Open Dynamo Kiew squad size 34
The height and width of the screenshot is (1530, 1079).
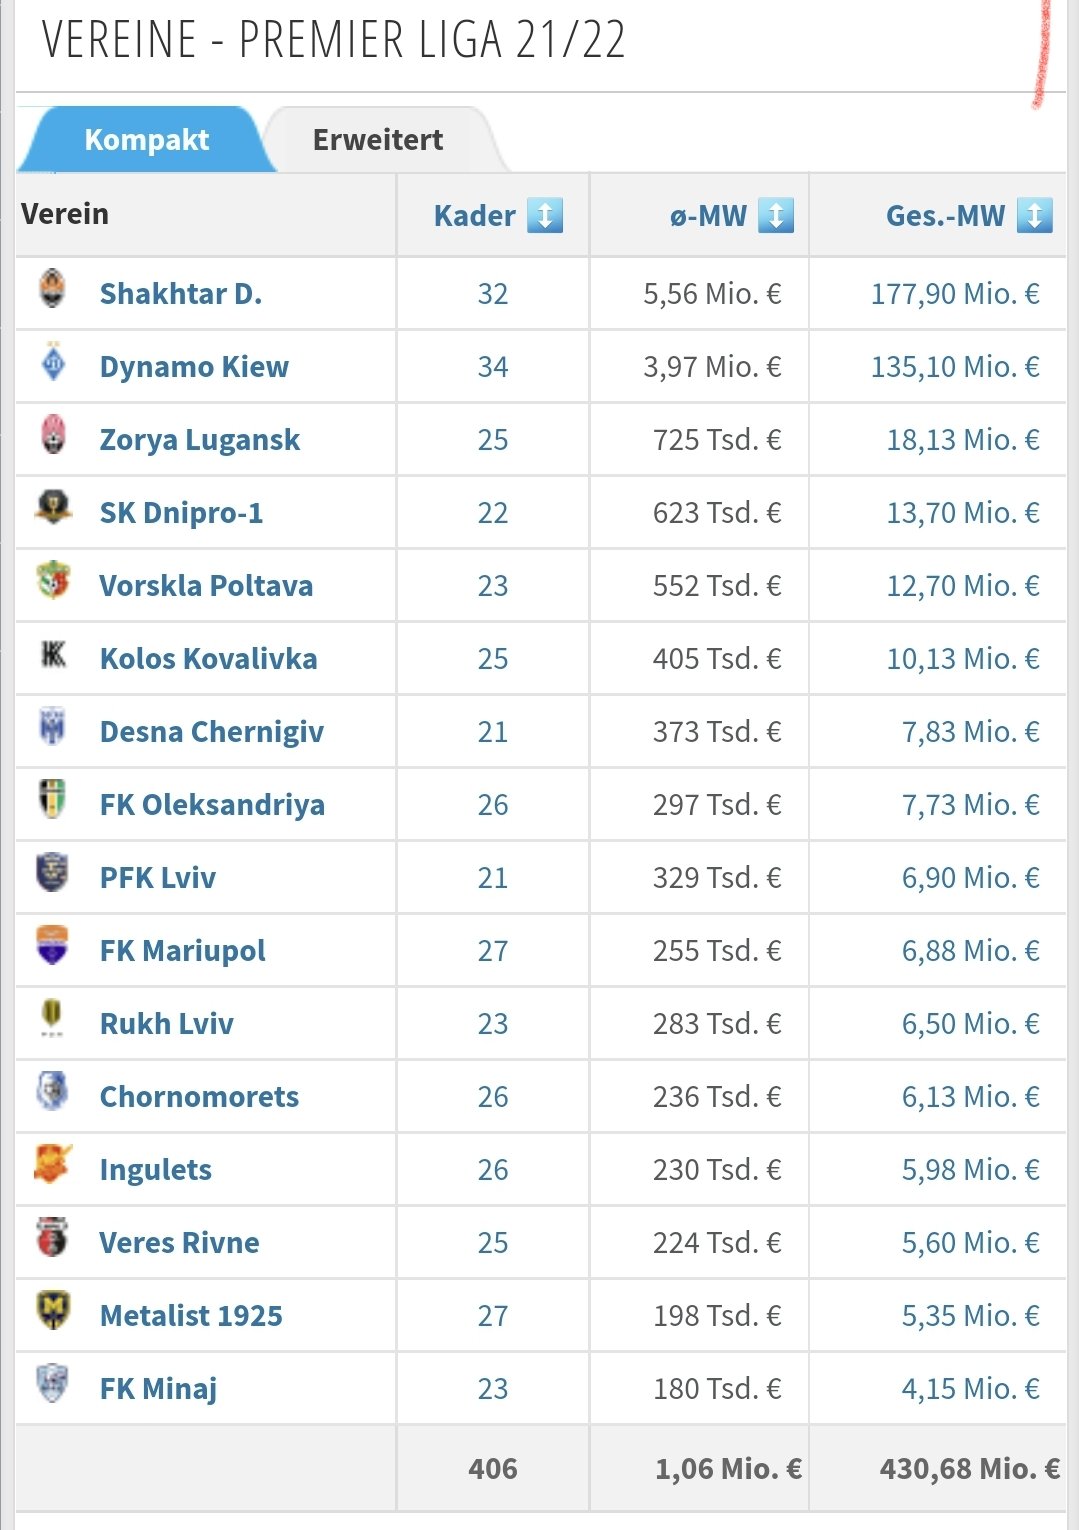tap(493, 367)
